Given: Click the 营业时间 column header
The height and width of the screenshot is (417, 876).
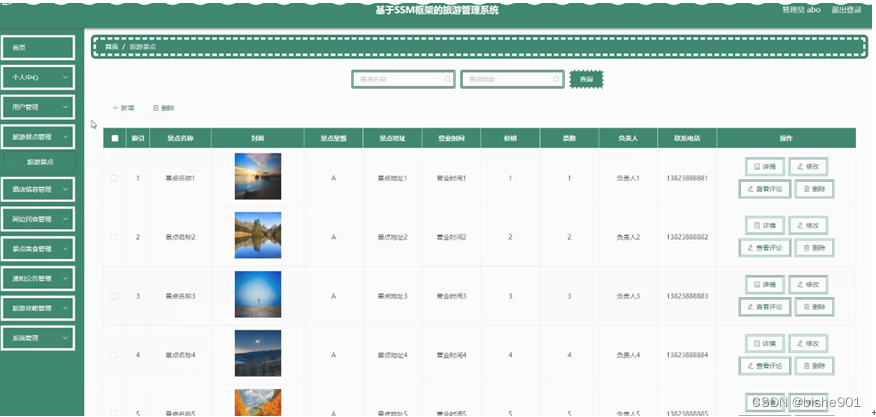Looking at the screenshot, I should coord(451,138).
